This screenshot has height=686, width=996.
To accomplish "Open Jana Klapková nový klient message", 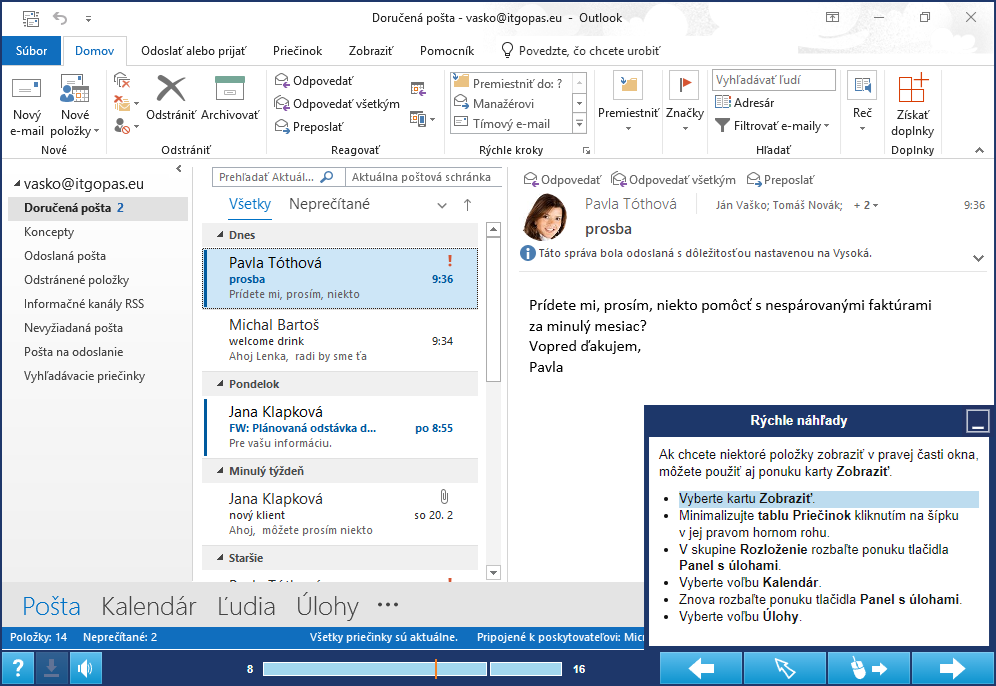I will pos(340,514).
